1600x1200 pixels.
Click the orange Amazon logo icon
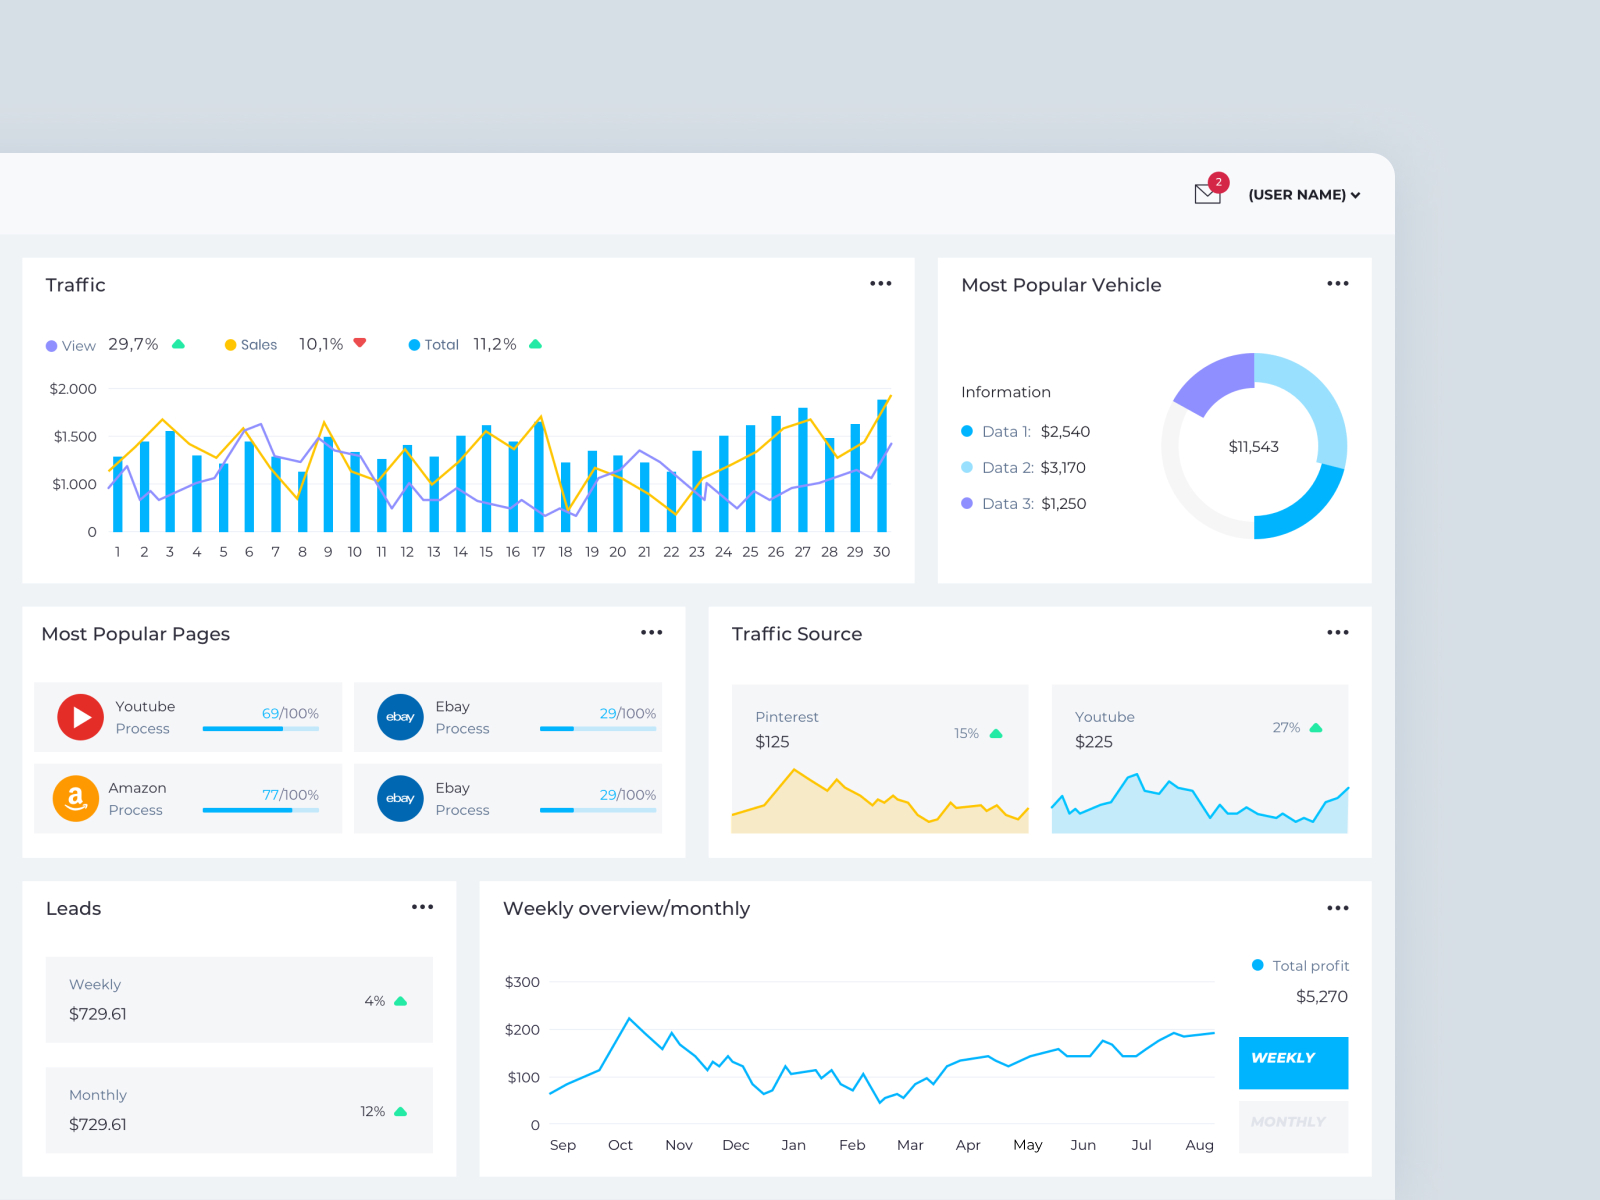(x=75, y=798)
